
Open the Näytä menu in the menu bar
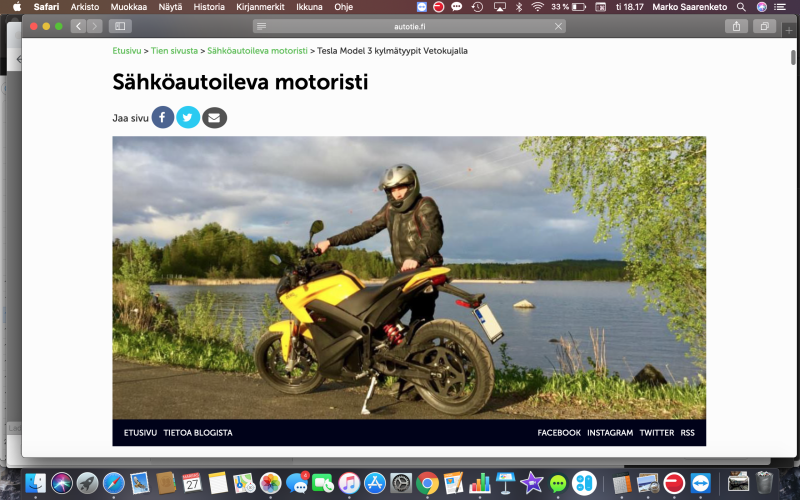pos(170,7)
